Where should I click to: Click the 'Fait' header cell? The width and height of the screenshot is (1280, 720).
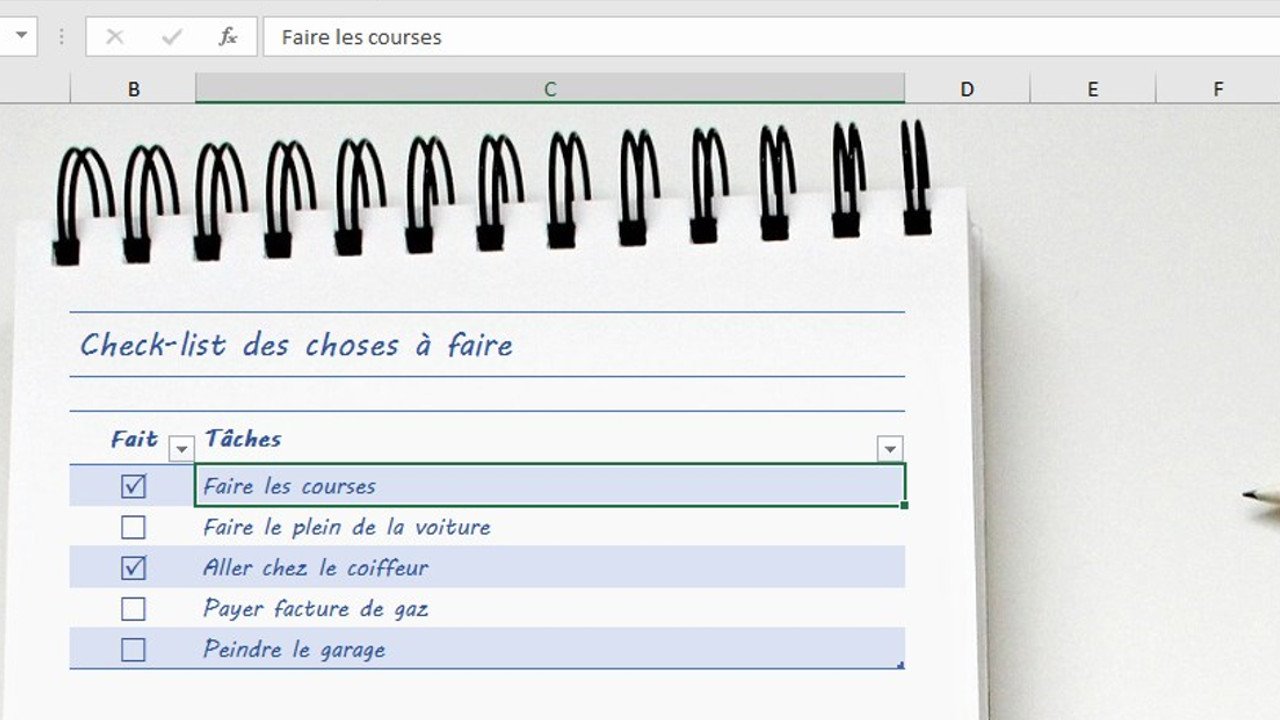tap(133, 438)
